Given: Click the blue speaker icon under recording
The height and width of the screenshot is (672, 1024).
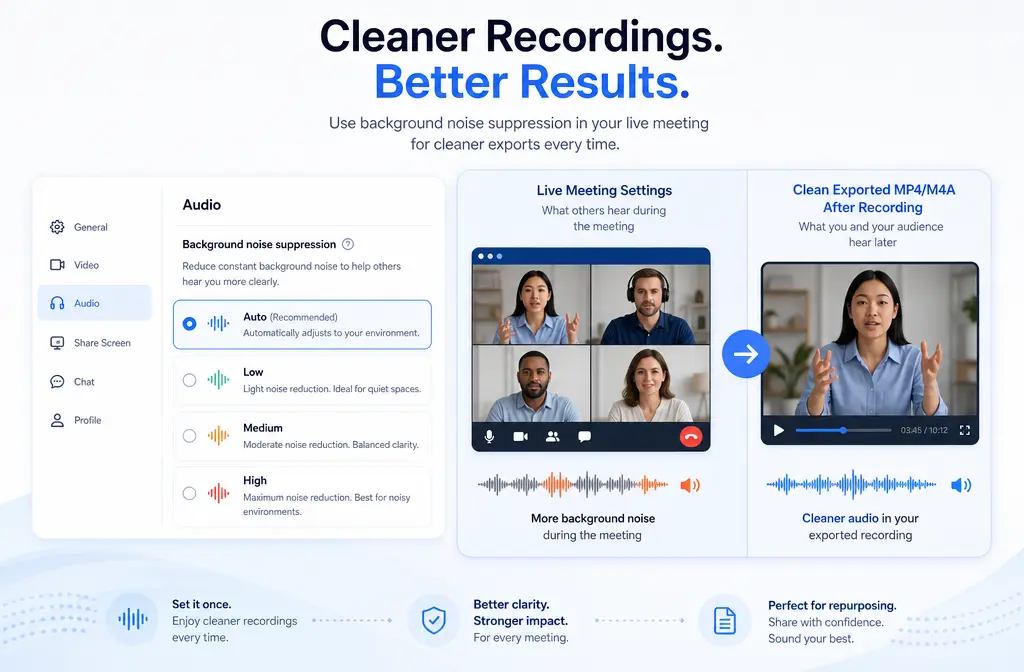Looking at the screenshot, I should [961, 485].
